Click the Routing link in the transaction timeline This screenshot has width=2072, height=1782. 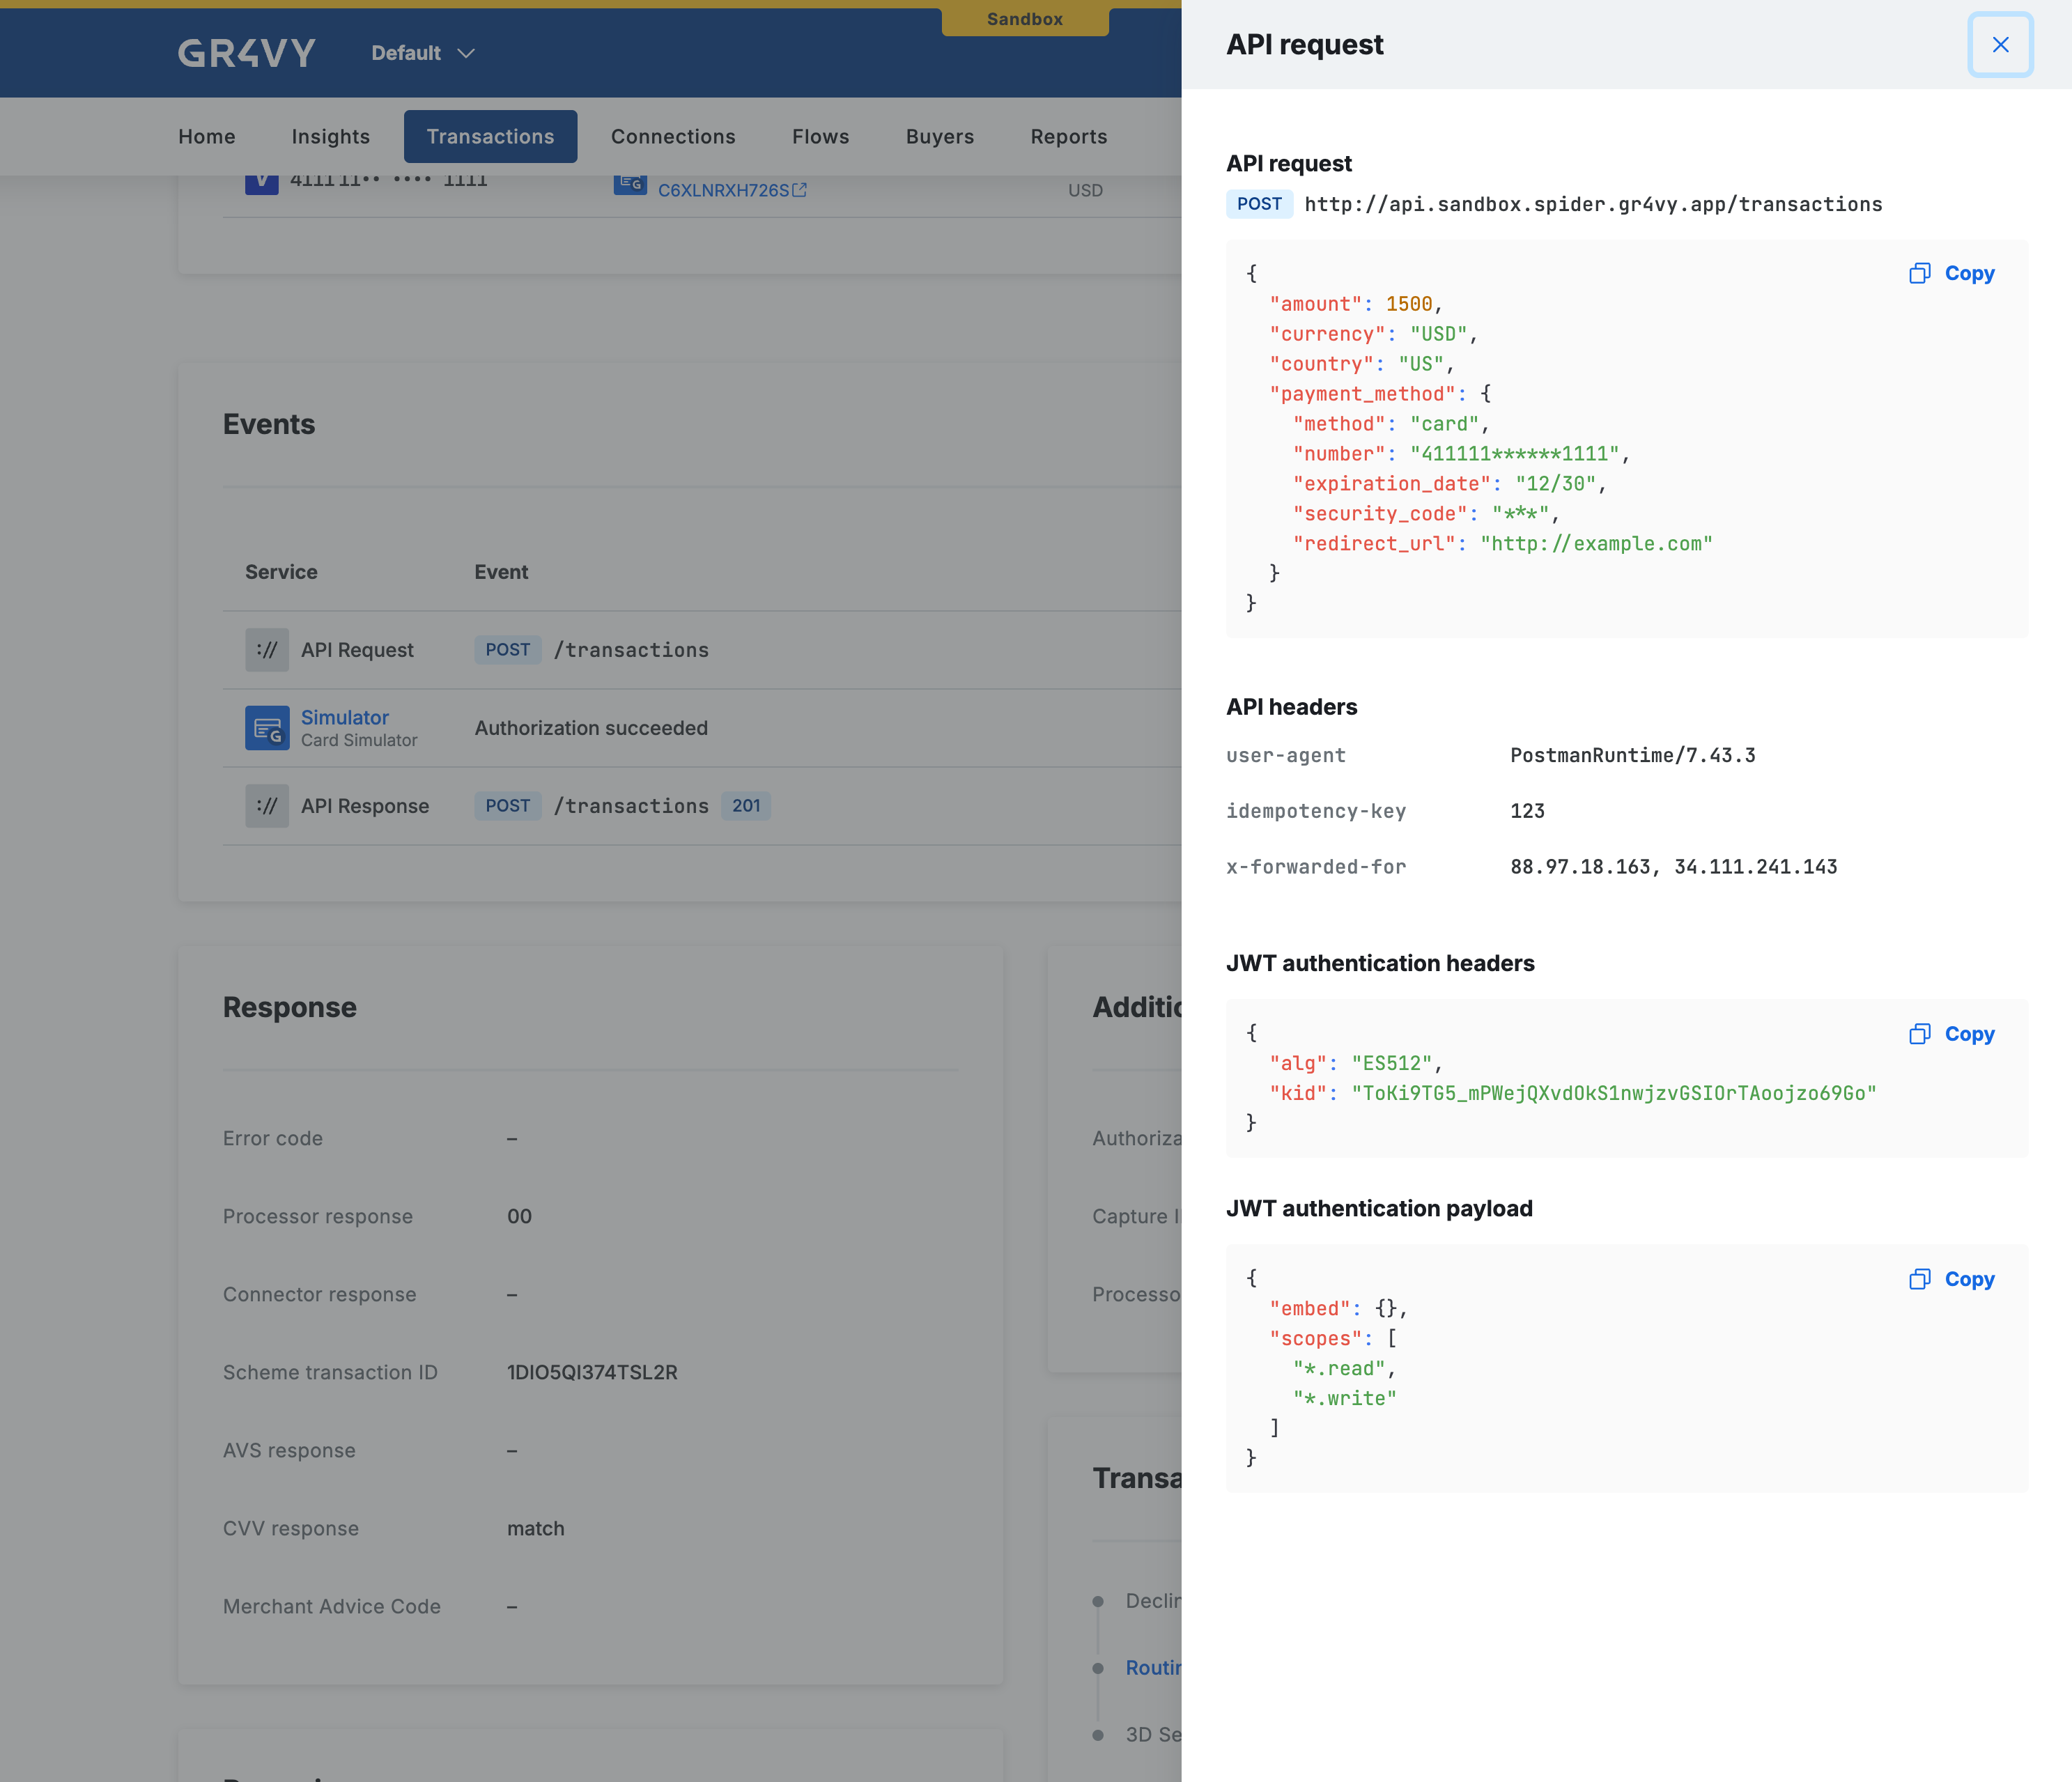tap(1155, 1667)
